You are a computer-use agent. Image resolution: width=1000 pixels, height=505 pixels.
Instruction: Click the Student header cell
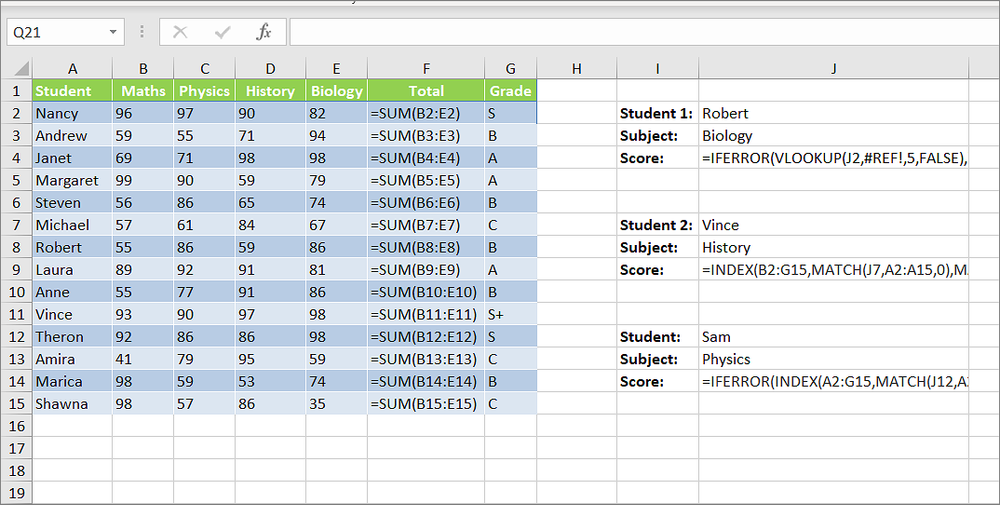coord(72,91)
